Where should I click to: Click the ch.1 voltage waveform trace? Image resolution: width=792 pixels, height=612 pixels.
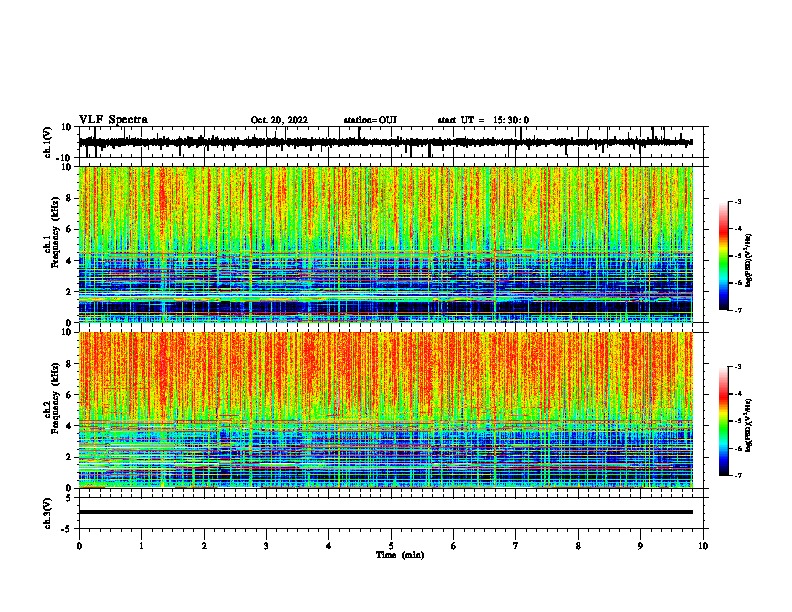click(385, 142)
